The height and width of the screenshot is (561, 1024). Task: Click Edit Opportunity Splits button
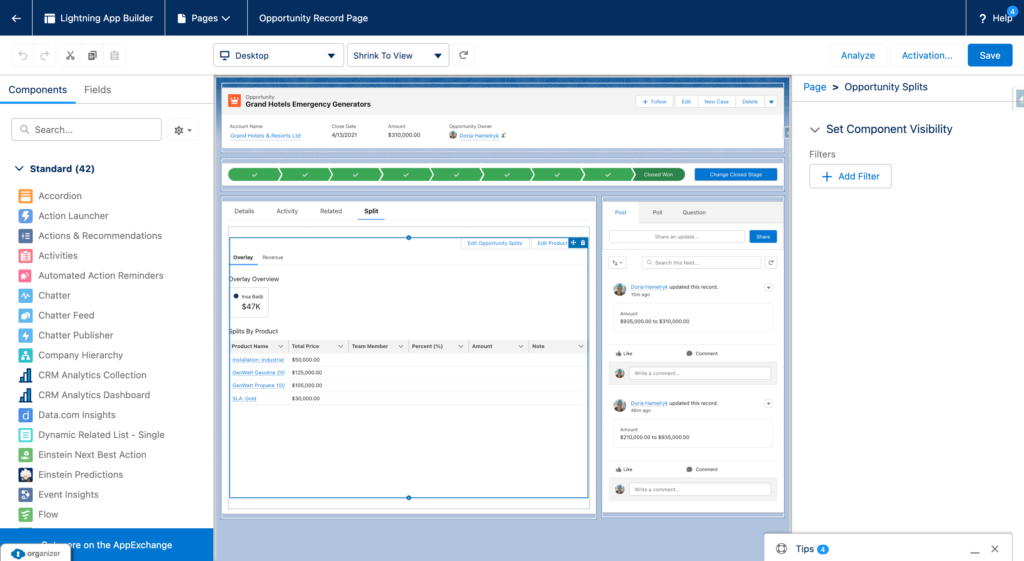point(495,243)
